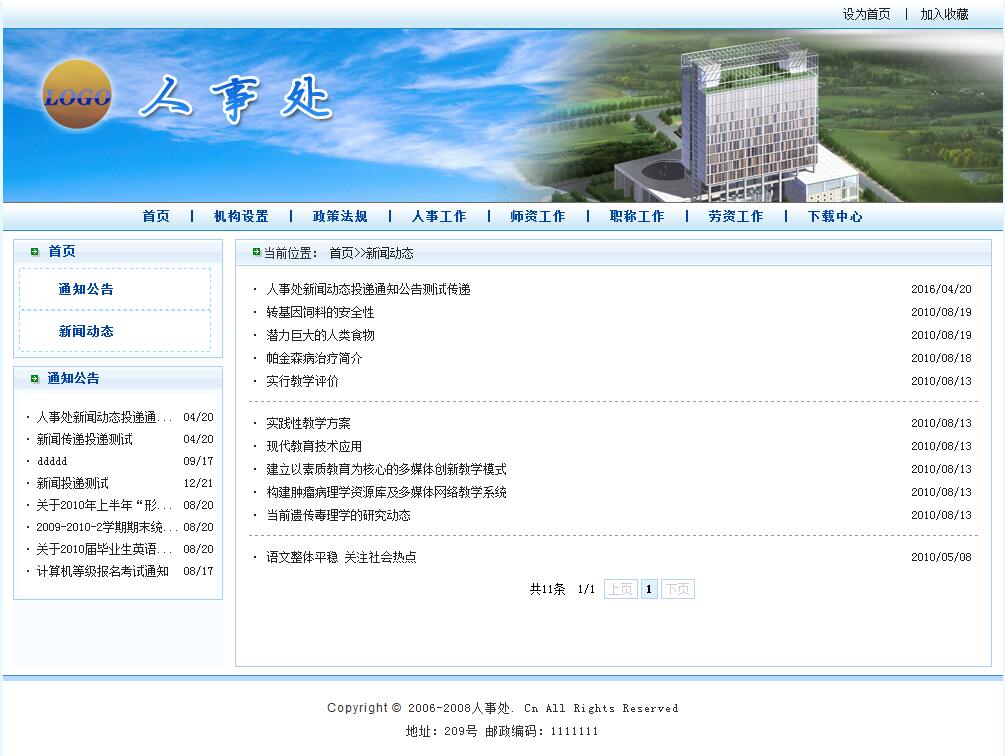Open sidebar notice 关于2010届毕业生英语...

pyautogui.click(x=104, y=550)
